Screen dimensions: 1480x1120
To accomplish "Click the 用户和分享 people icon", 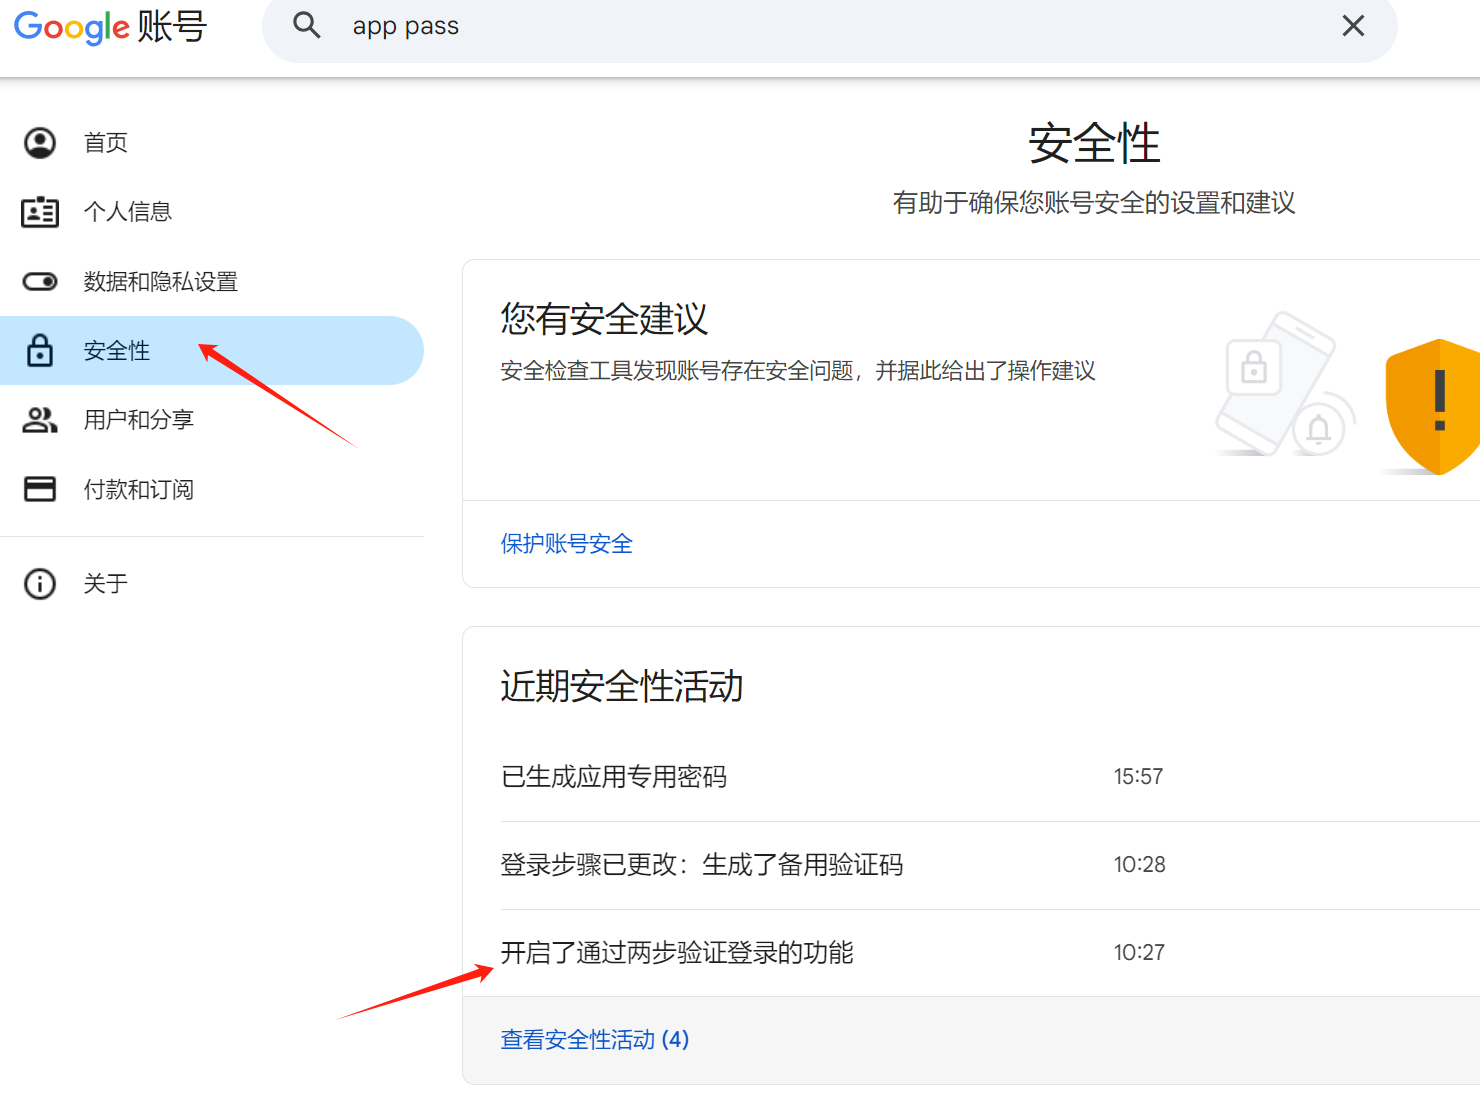I will coord(40,420).
